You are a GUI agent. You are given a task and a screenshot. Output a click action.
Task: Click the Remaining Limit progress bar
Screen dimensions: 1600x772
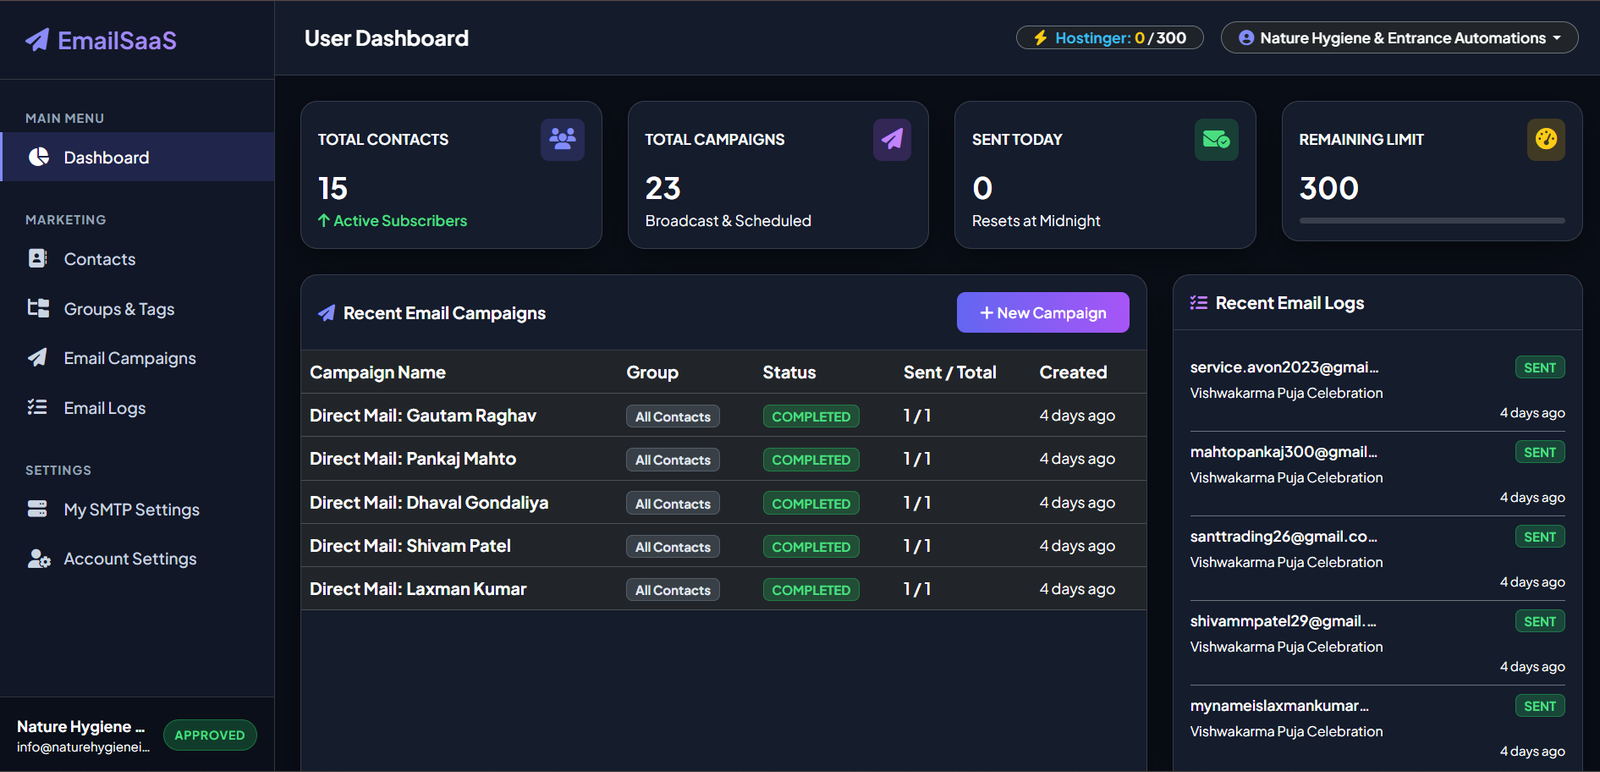click(1432, 220)
